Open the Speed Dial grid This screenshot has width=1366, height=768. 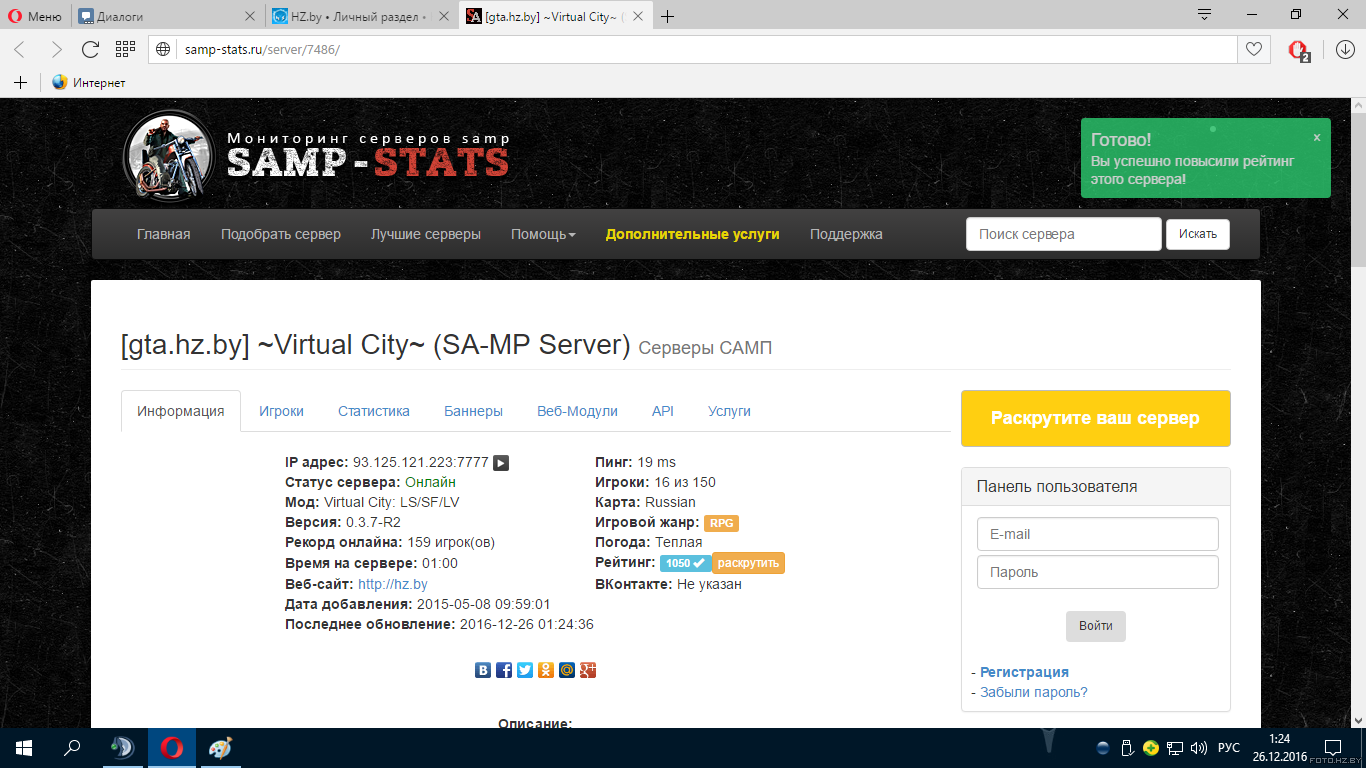[x=125, y=49]
